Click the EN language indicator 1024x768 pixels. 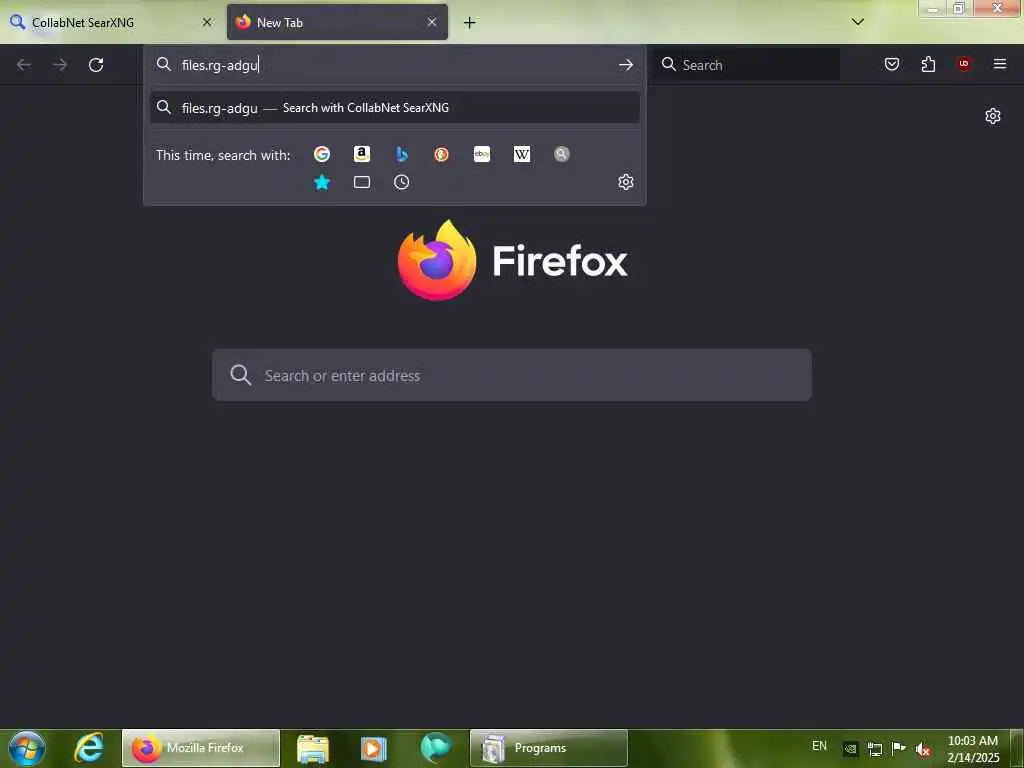[819, 746]
